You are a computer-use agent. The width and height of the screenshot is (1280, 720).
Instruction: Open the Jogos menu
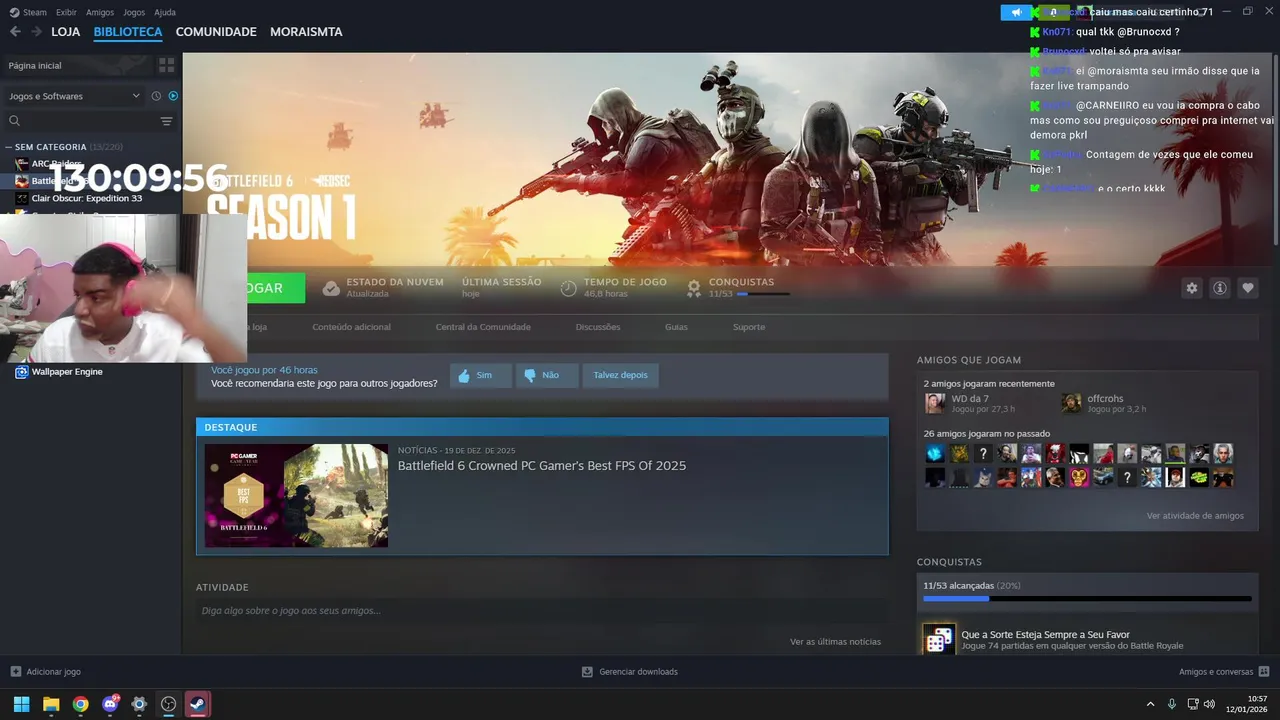[134, 12]
